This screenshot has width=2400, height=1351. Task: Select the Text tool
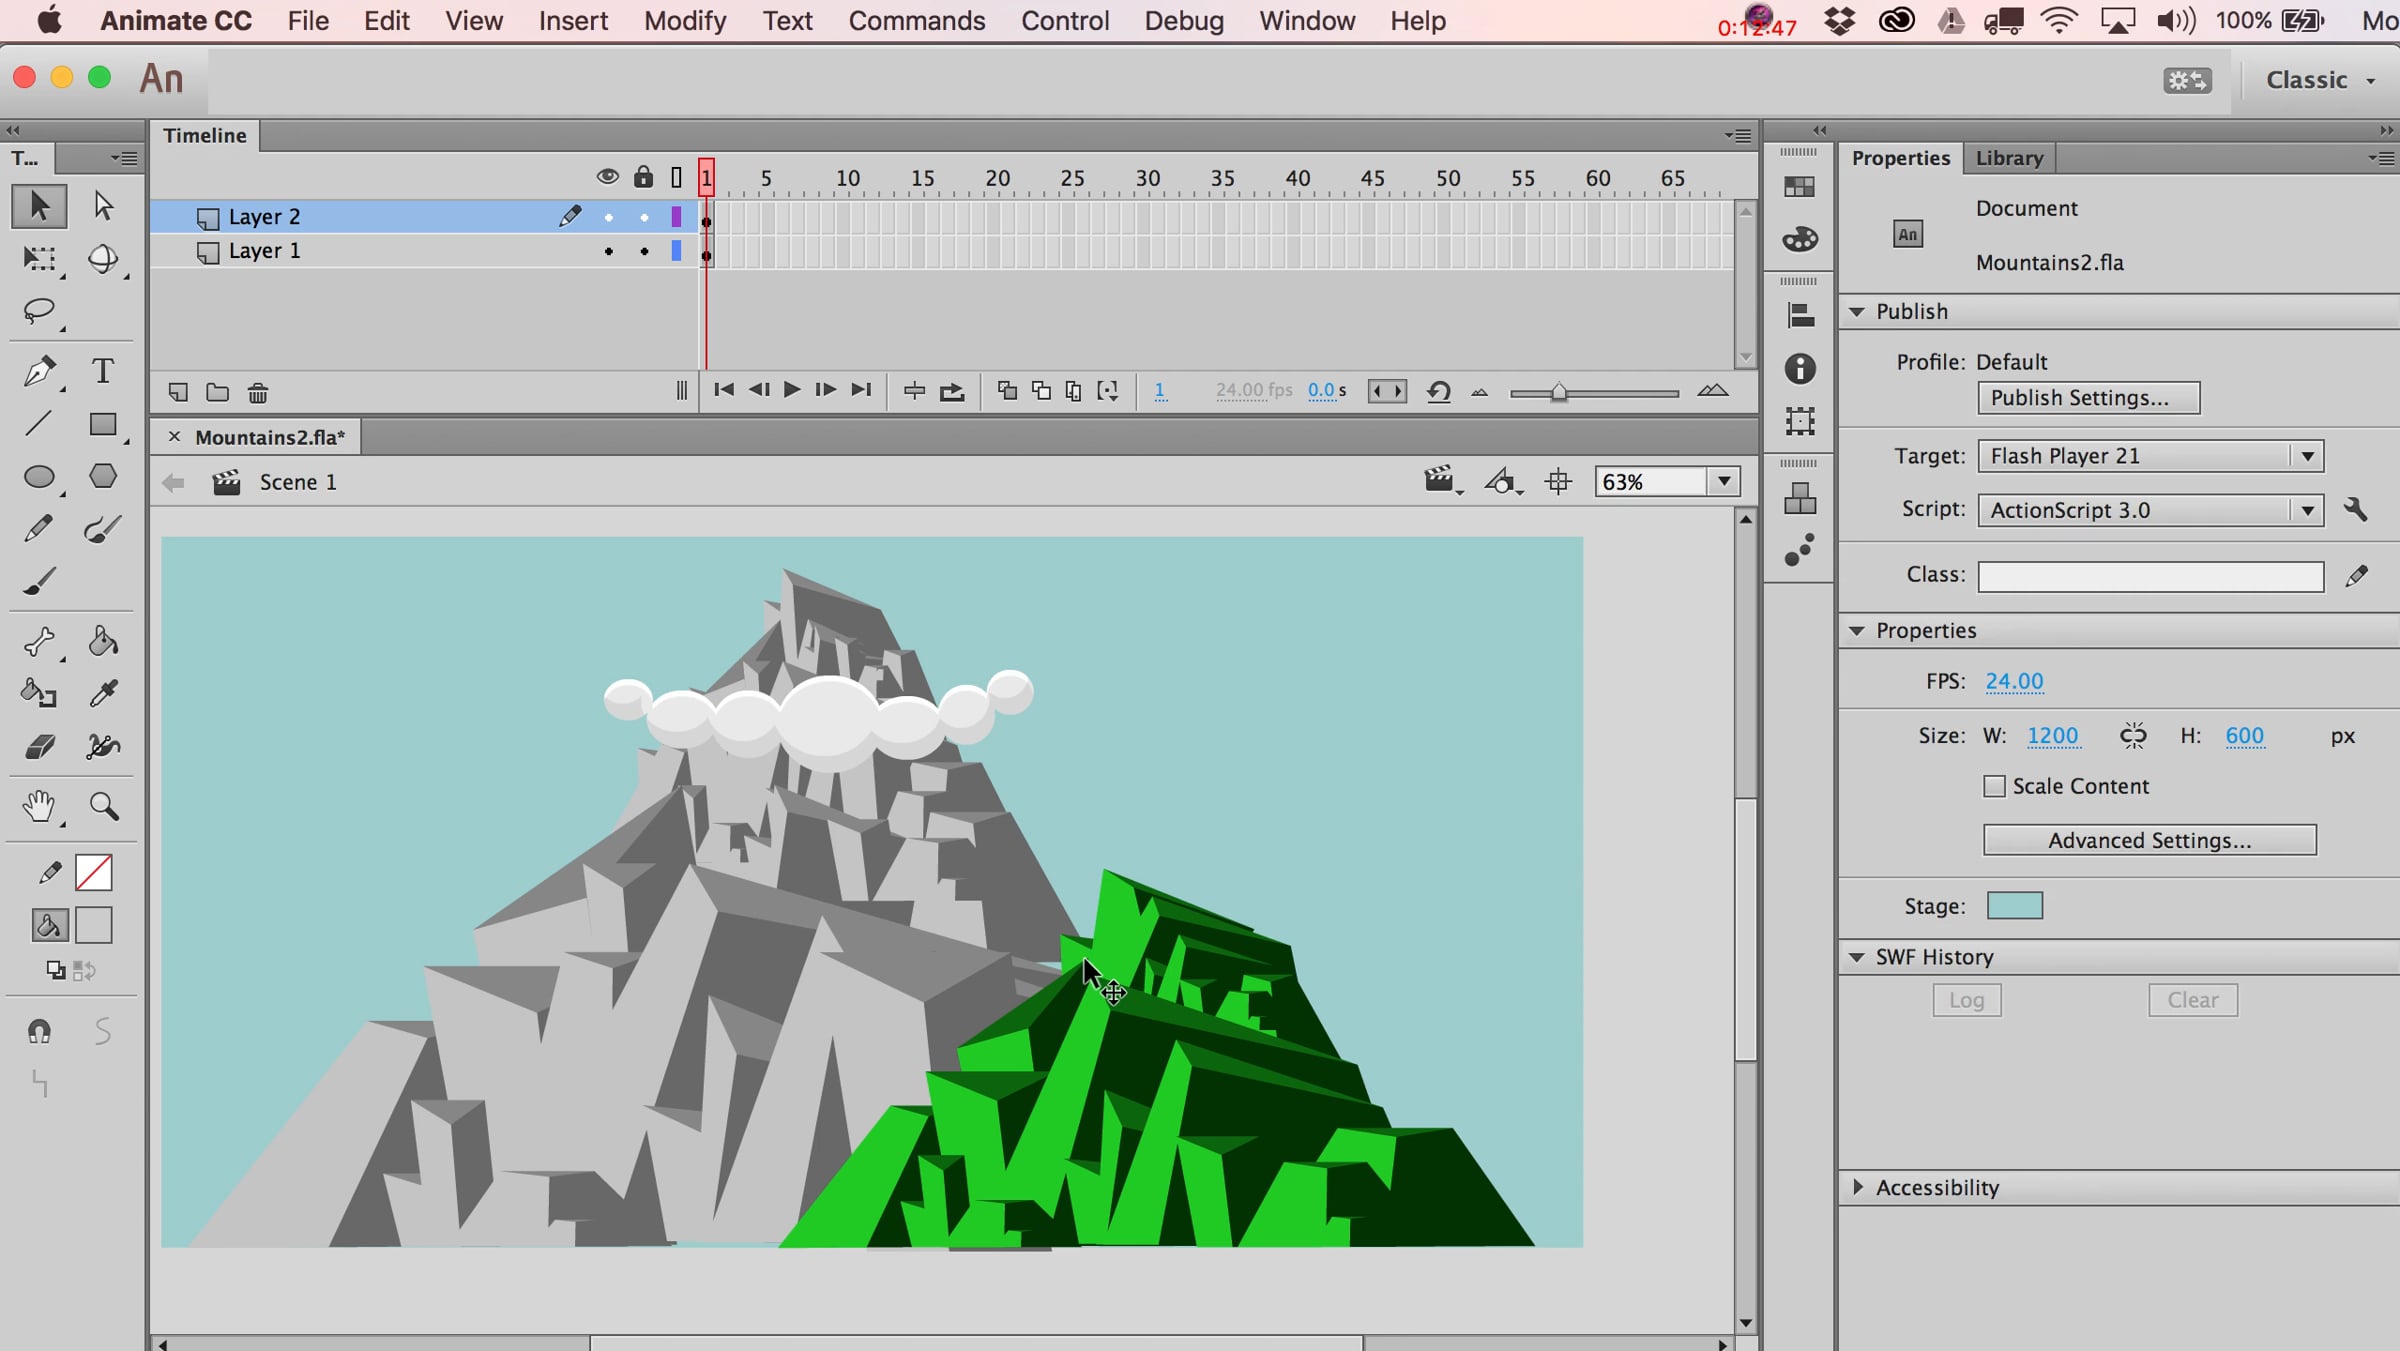[x=102, y=372]
